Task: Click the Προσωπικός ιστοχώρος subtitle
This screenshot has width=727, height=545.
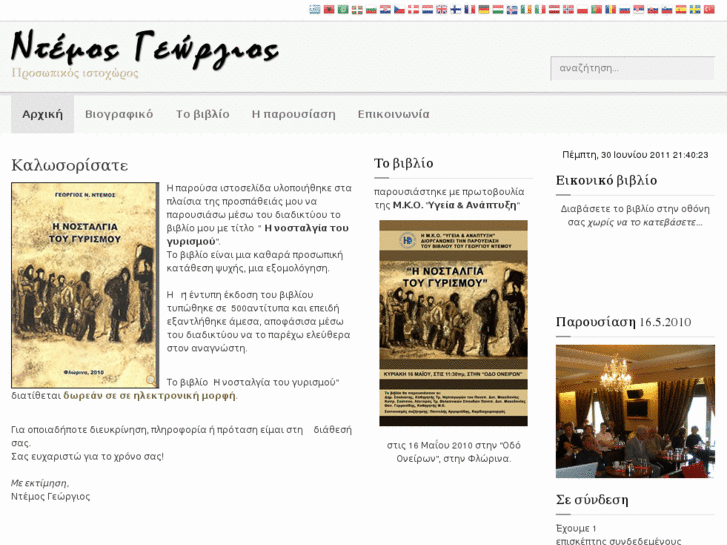Action: (75, 73)
